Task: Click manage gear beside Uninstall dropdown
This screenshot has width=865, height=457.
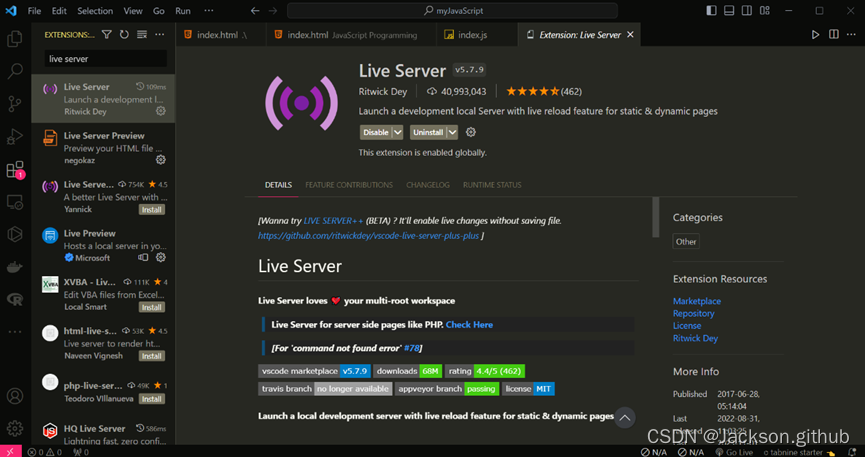Action: point(472,132)
